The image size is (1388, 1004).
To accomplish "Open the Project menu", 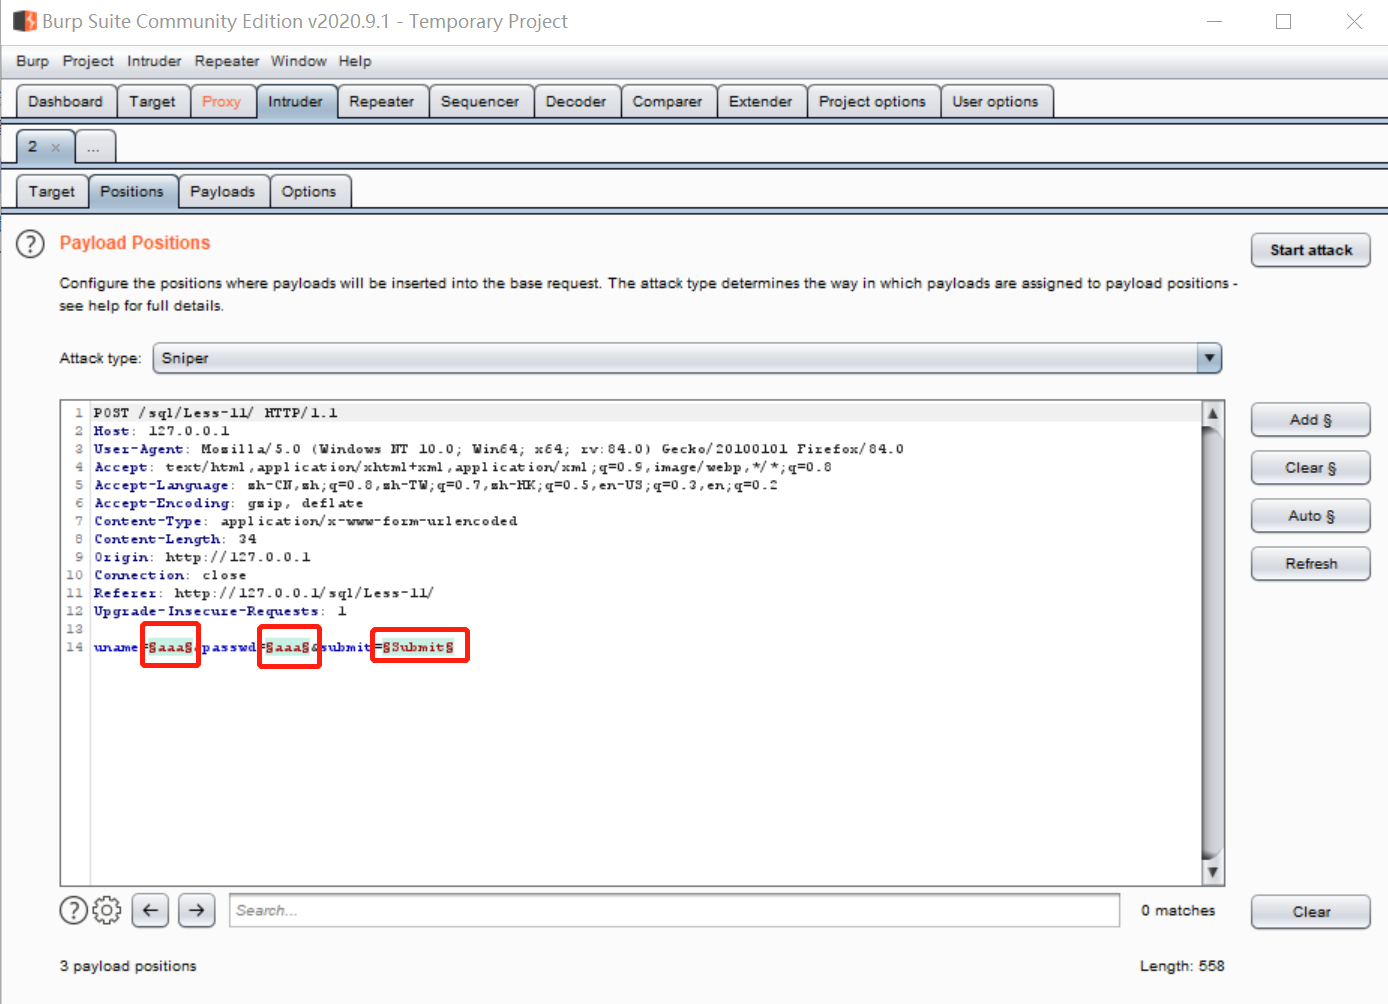I will tap(88, 61).
